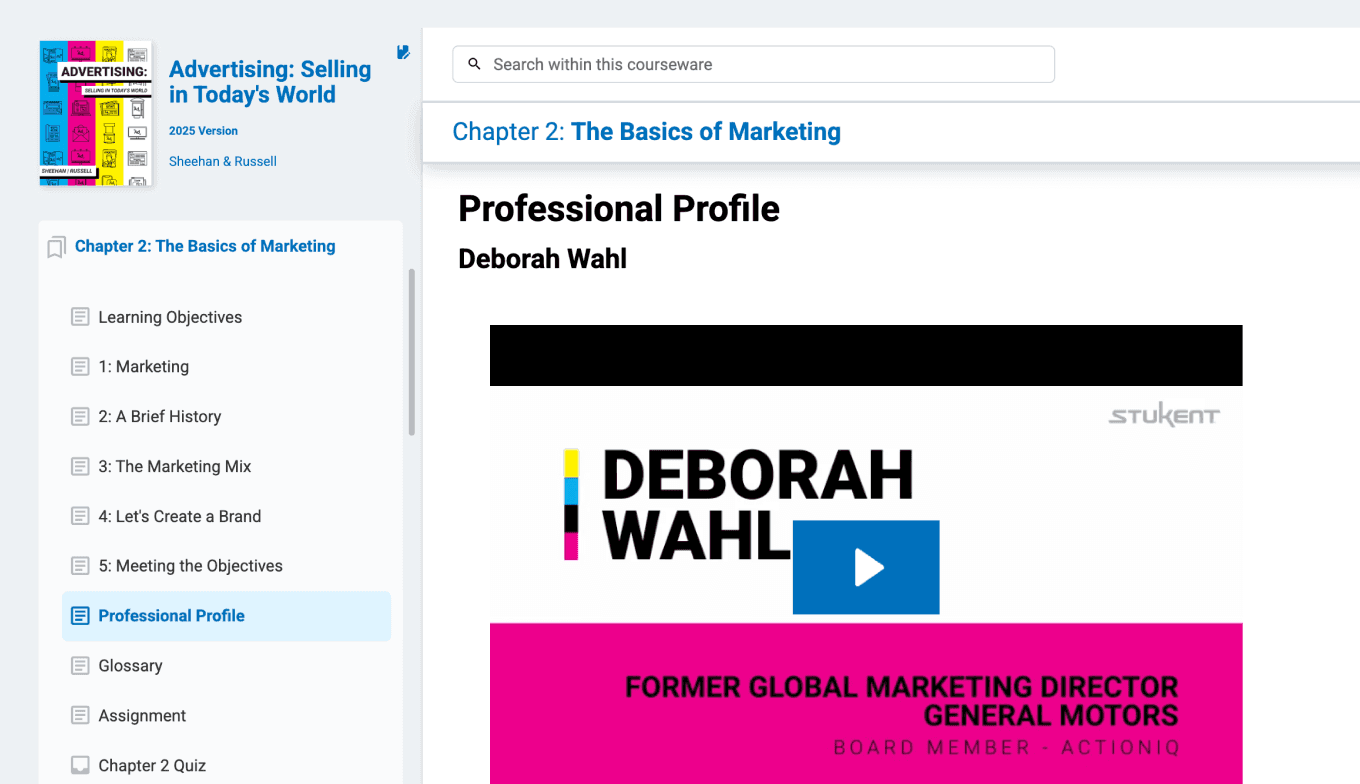Click the page icon beside Learning Objectives

coord(80,317)
